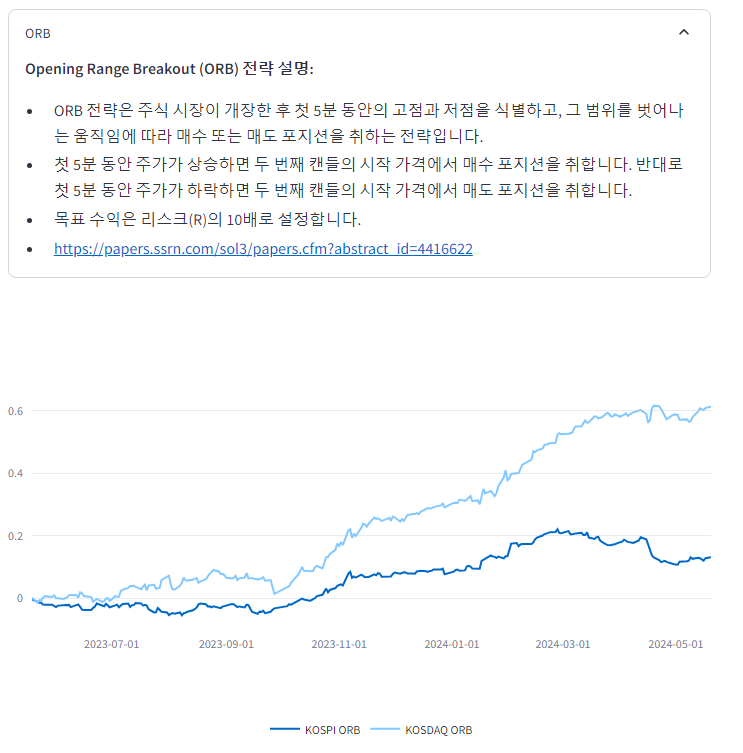This screenshot has height=753, width=743.
Task: Click the 2023-09-01 x-axis label
Action: pyautogui.click(x=226, y=644)
